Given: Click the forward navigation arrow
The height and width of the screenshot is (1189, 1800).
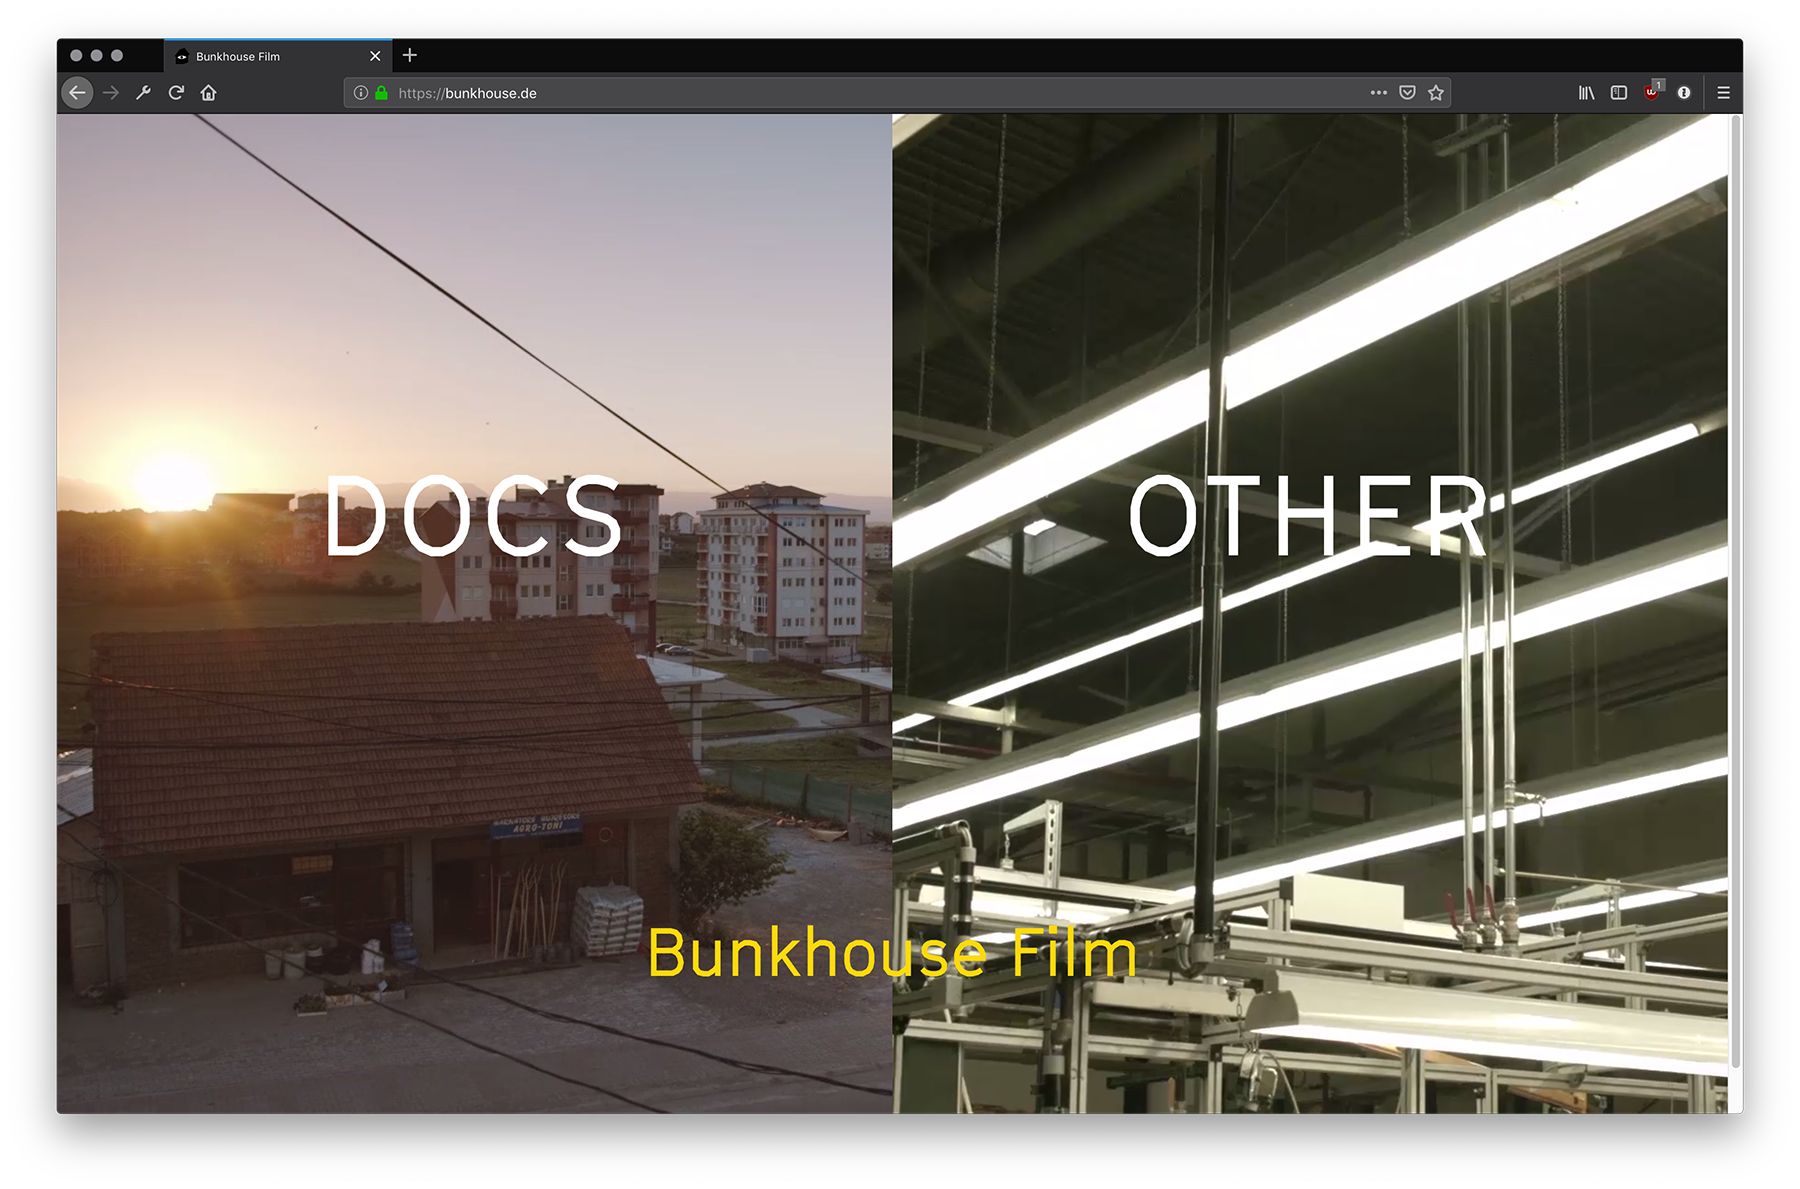Looking at the screenshot, I should point(111,93).
